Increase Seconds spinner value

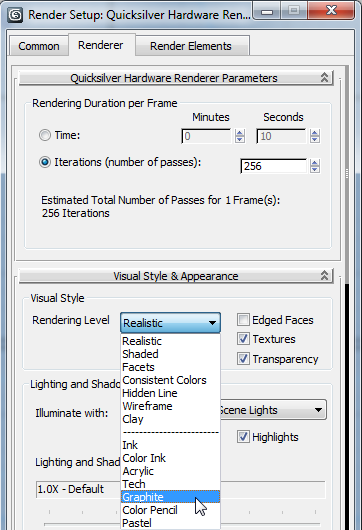315,133
